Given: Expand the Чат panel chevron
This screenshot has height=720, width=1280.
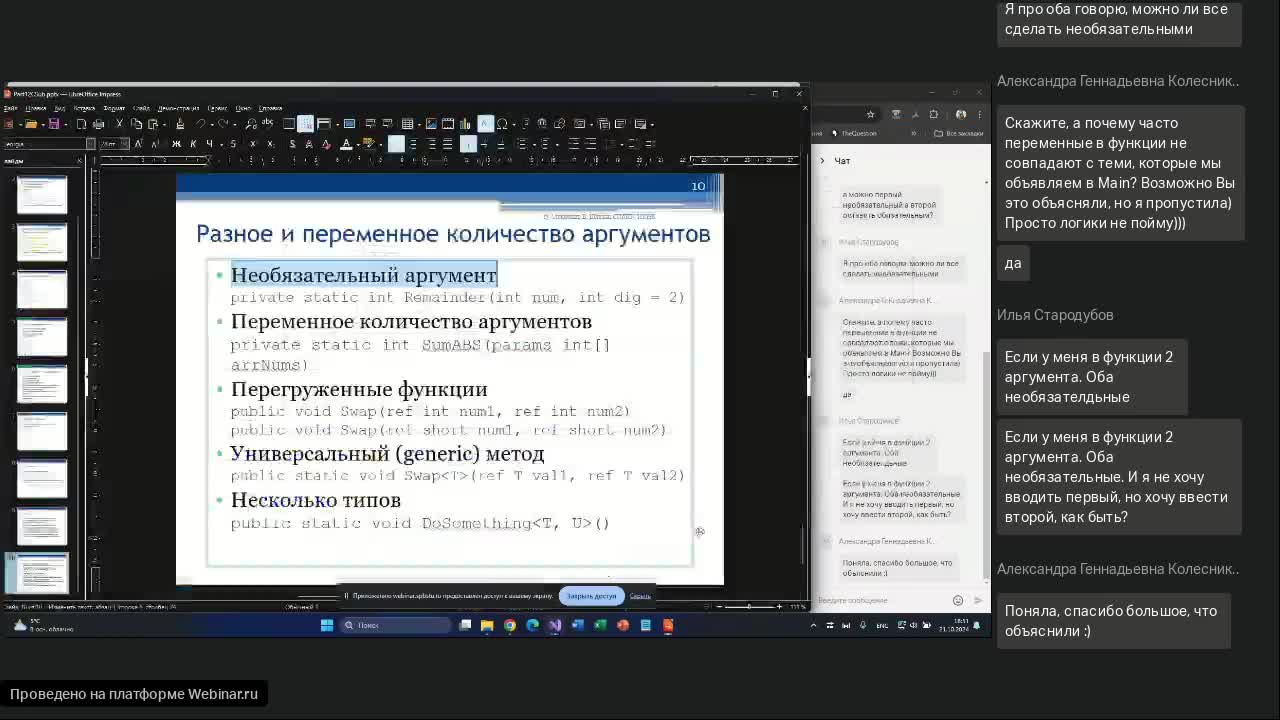Looking at the screenshot, I should (822, 160).
